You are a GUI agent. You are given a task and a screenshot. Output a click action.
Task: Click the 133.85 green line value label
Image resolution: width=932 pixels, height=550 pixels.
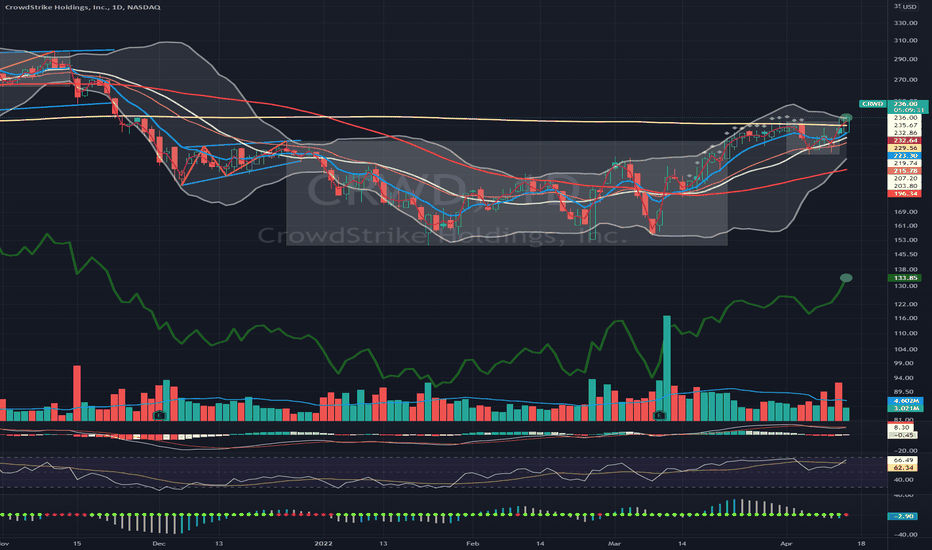click(903, 278)
